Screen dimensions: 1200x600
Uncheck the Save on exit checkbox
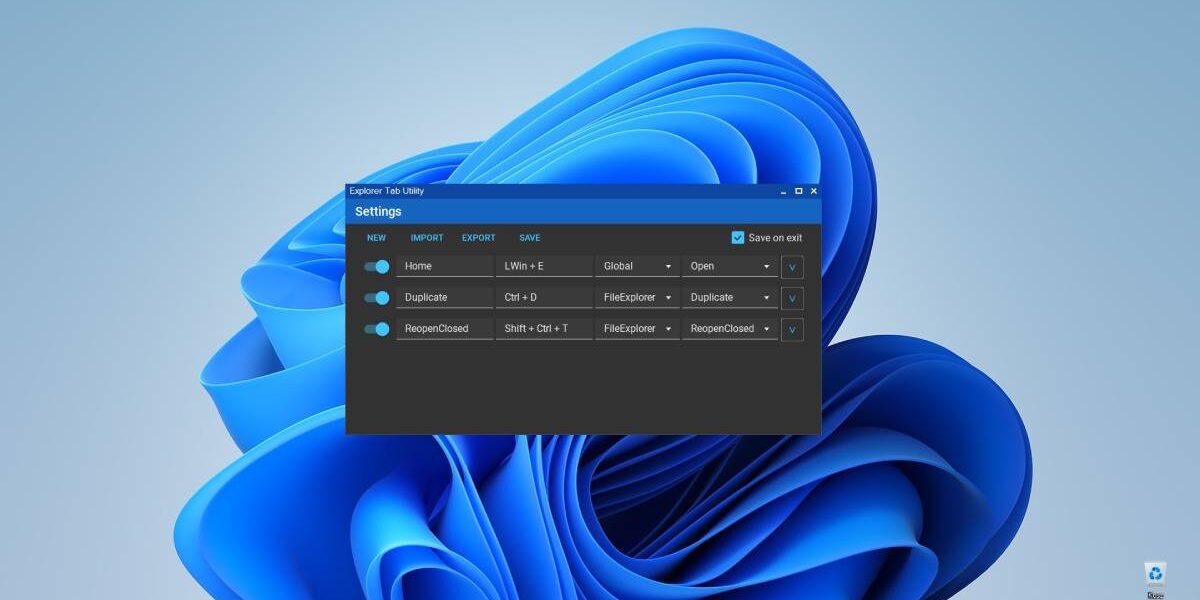[x=737, y=238]
